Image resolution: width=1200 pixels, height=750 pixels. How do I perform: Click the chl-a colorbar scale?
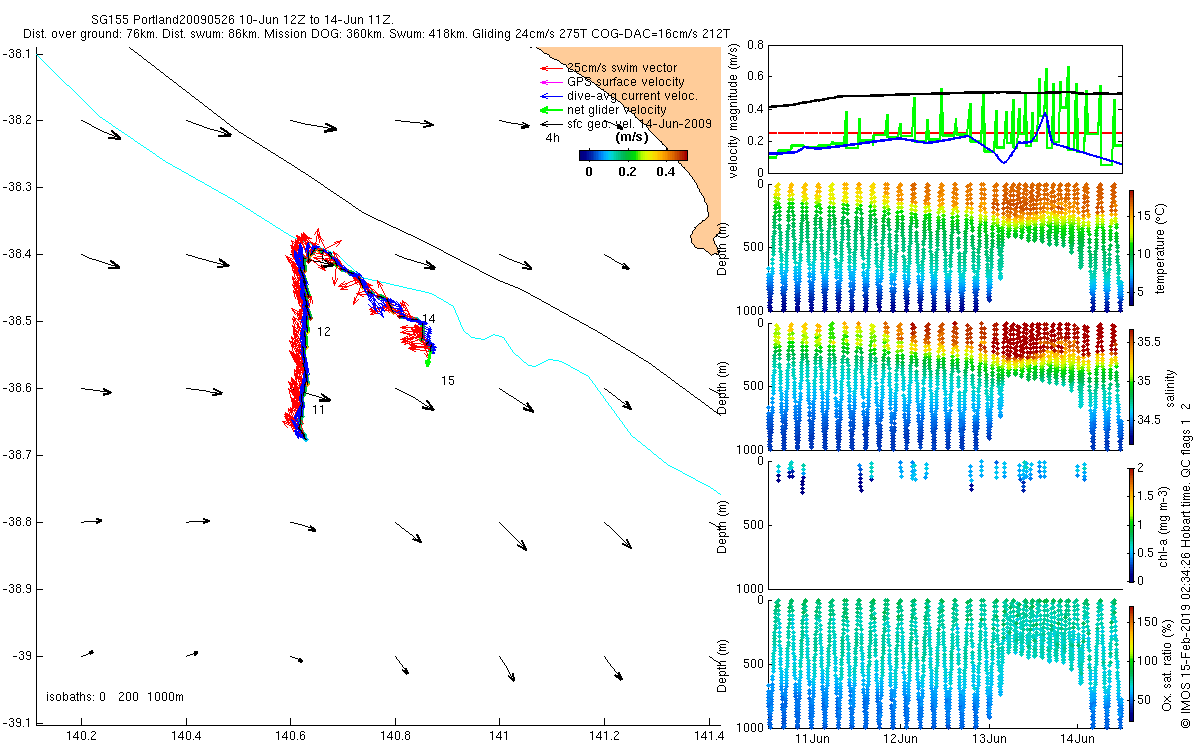pos(1132,524)
